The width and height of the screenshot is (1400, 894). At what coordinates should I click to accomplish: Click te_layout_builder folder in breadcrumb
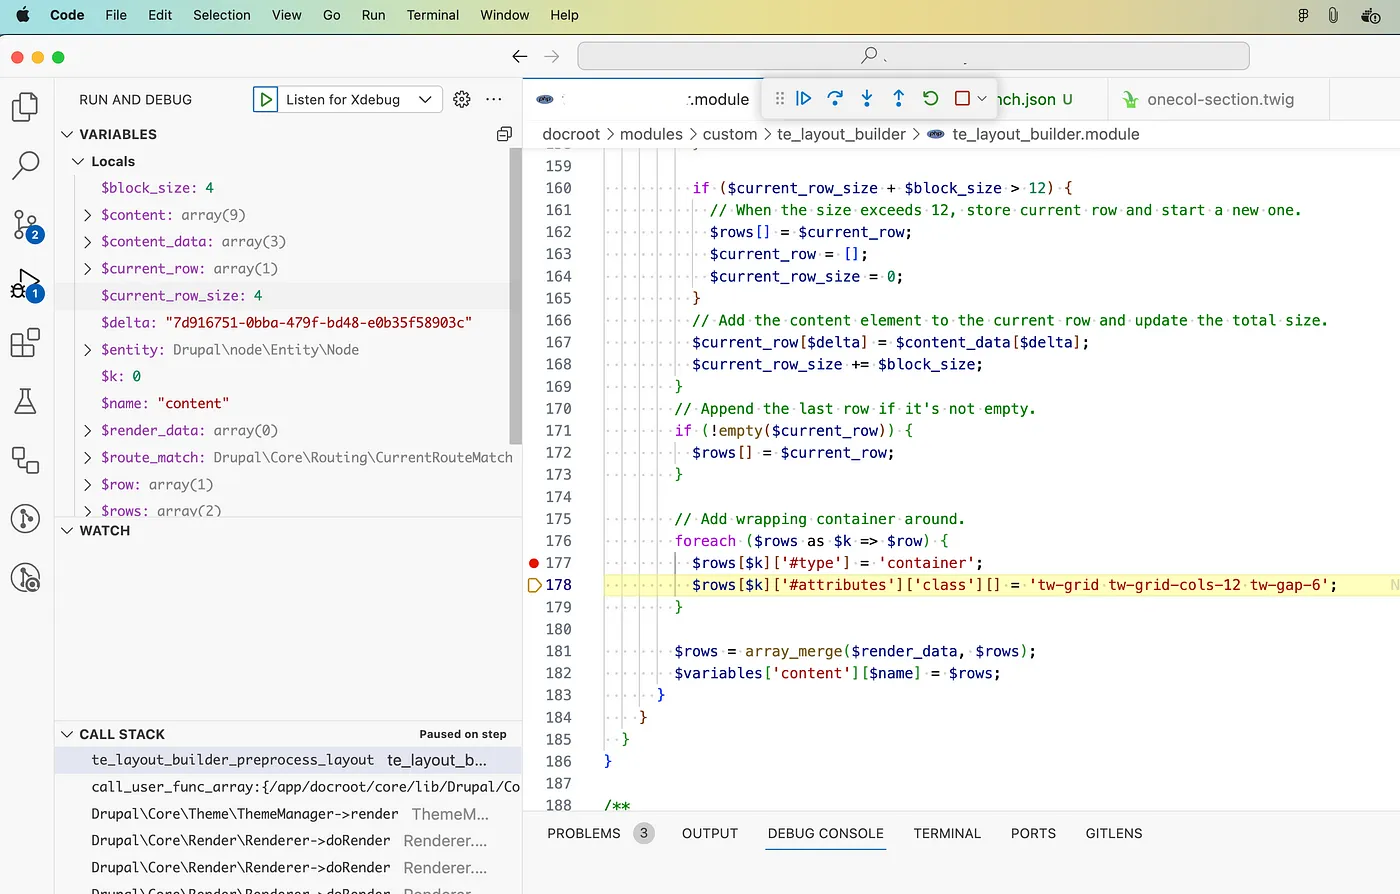click(841, 134)
